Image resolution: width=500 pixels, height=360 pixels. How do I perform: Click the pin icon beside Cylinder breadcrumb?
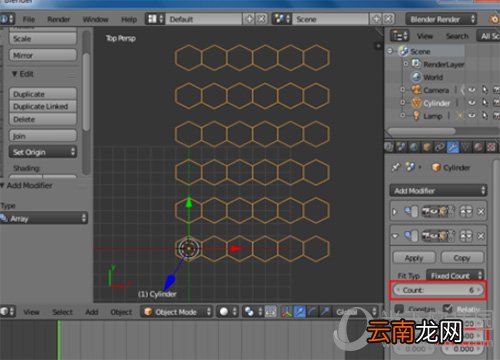[x=396, y=167]
